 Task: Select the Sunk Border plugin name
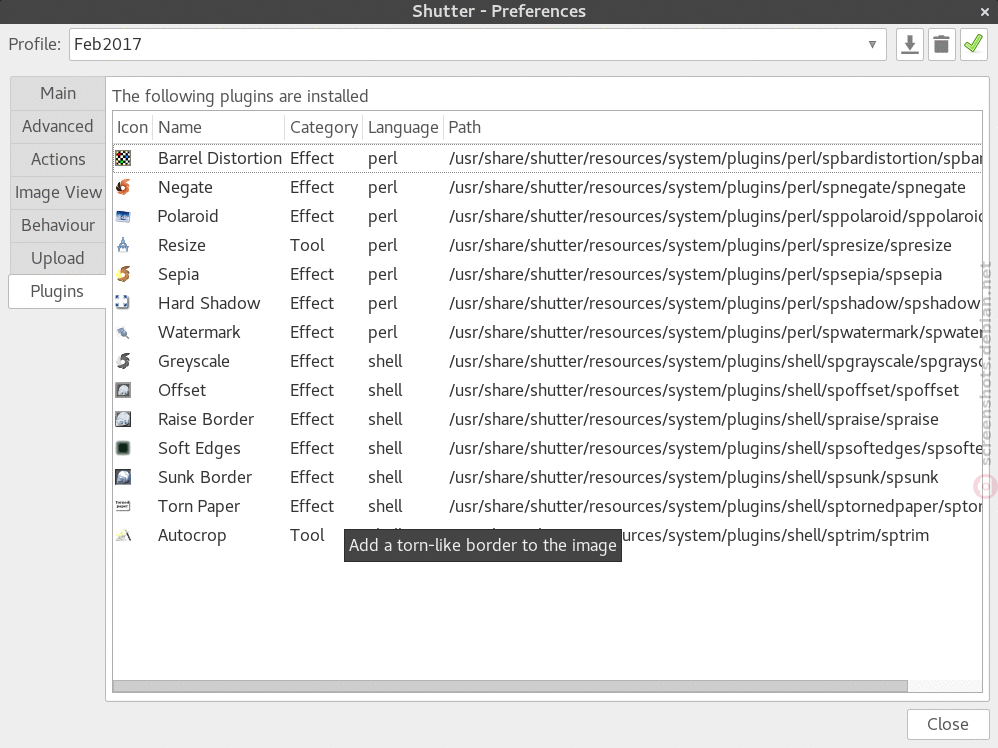205,477
